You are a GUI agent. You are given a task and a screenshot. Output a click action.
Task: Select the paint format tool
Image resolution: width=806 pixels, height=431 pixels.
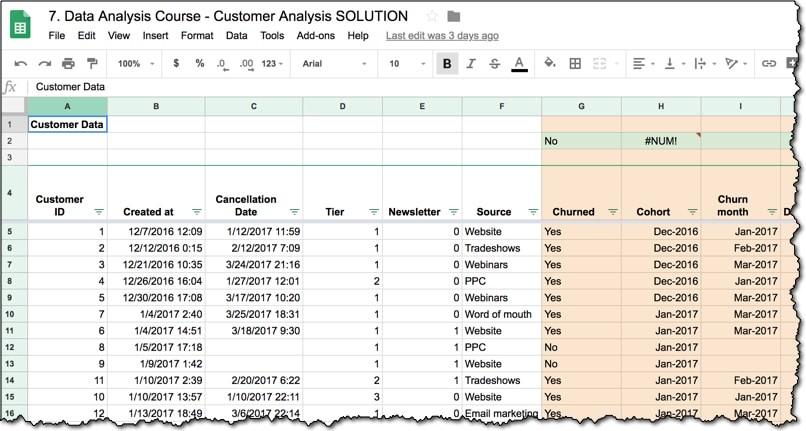91,63
